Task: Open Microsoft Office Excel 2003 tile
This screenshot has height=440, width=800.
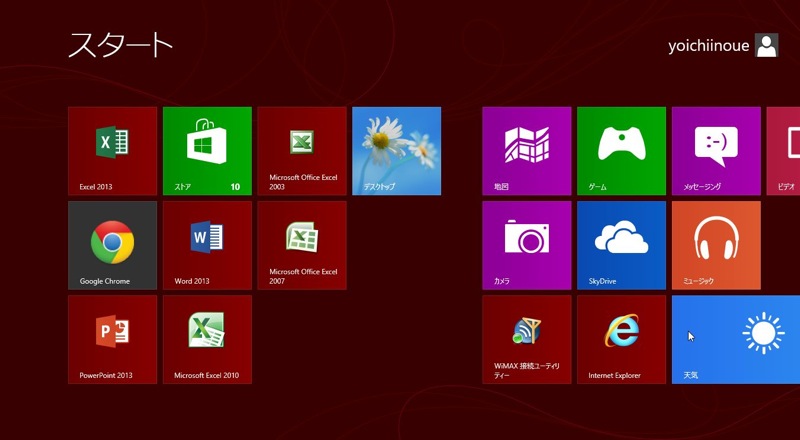Action: tap(302, 151)
